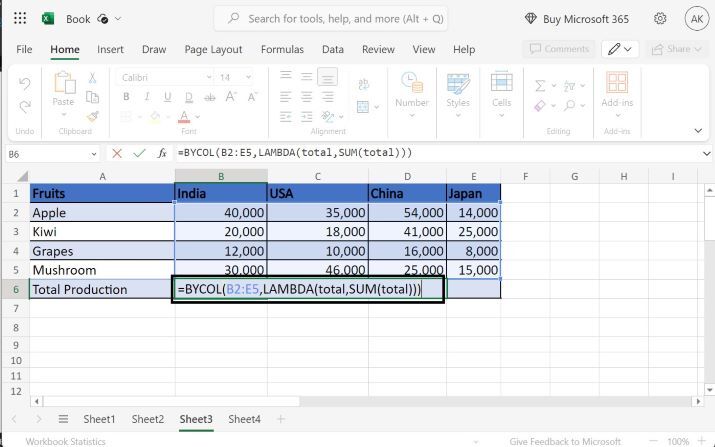Switch to the Formulas tab
The image size is (715, 447).
[282, 49]
